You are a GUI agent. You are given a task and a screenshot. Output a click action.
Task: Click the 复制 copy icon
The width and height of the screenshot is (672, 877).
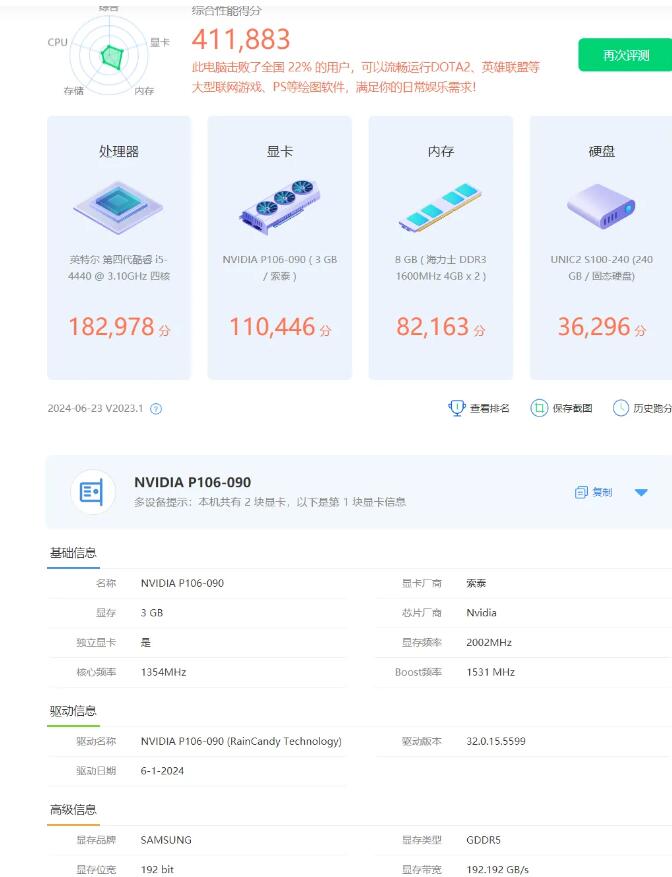click(x=582, y=492)
